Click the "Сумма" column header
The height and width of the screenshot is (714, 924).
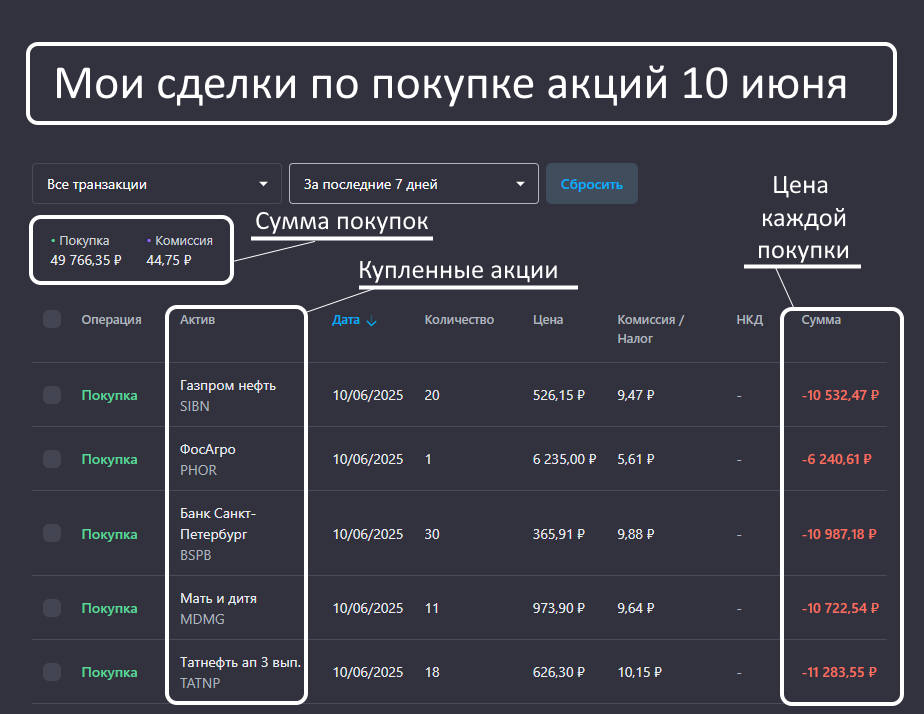[821, 320]
